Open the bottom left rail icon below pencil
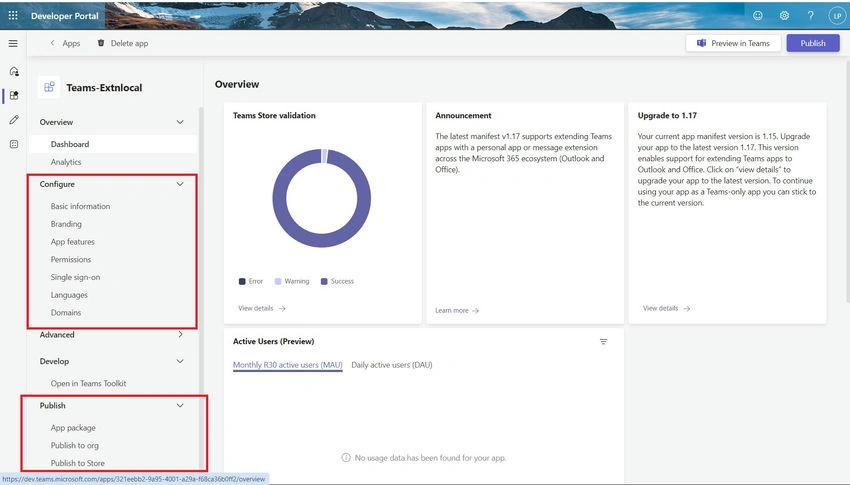The height and width of the screenshot is (485, 850). (14, 144)
